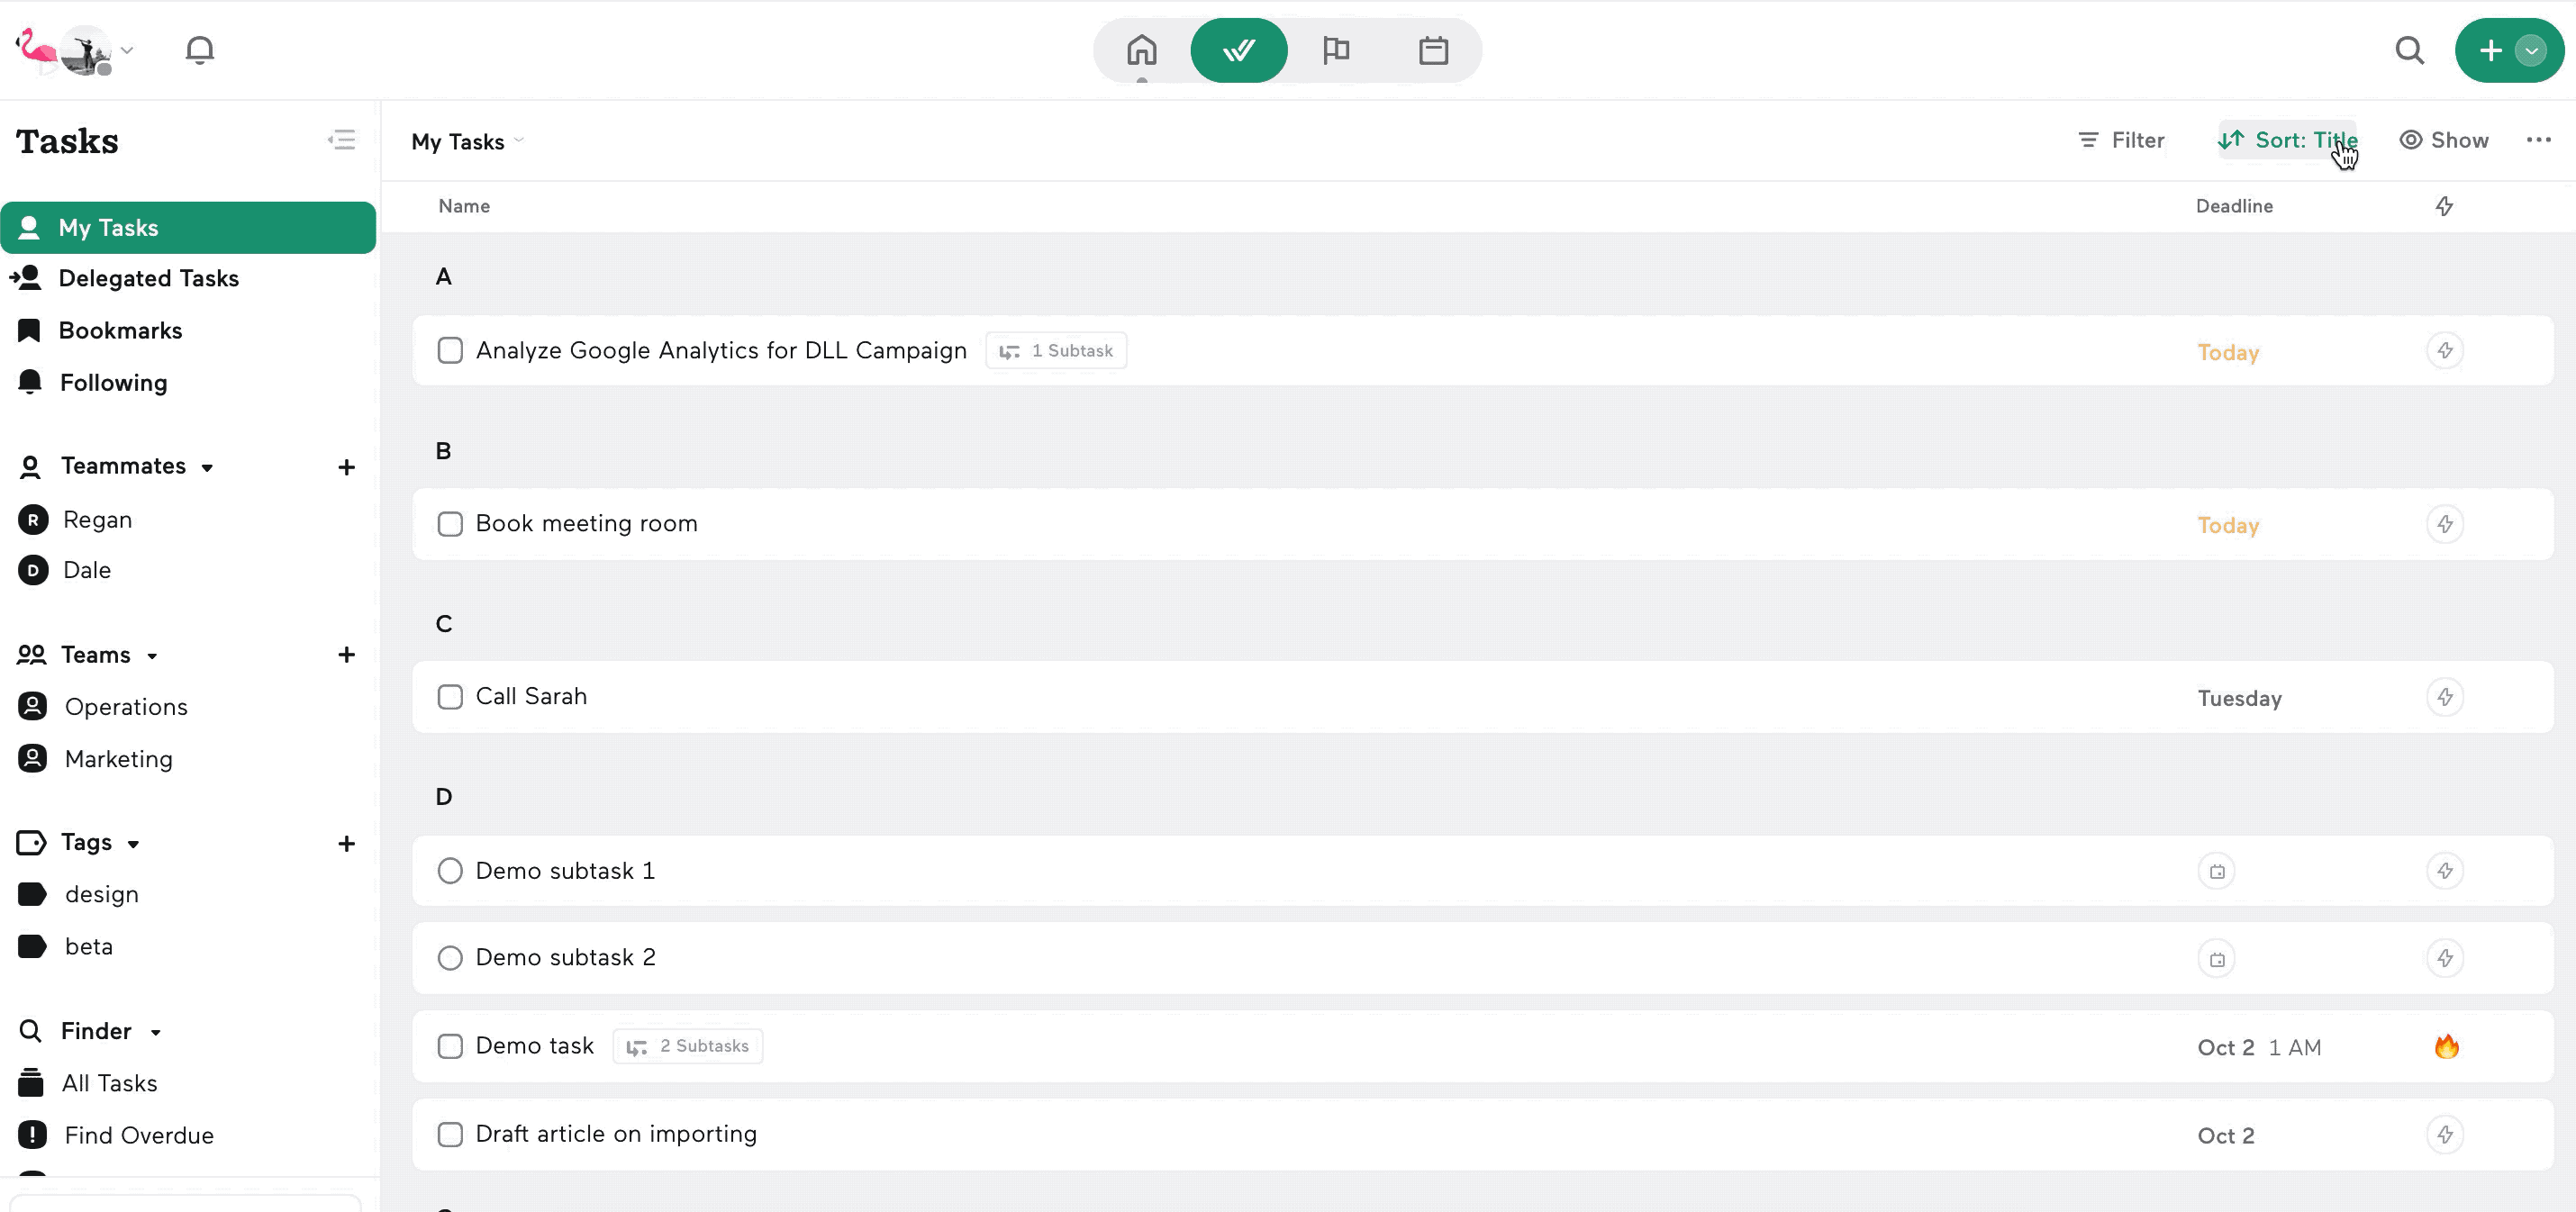Open Following
Screen dimensions: 2576x1212
click(x=113, y=382)
